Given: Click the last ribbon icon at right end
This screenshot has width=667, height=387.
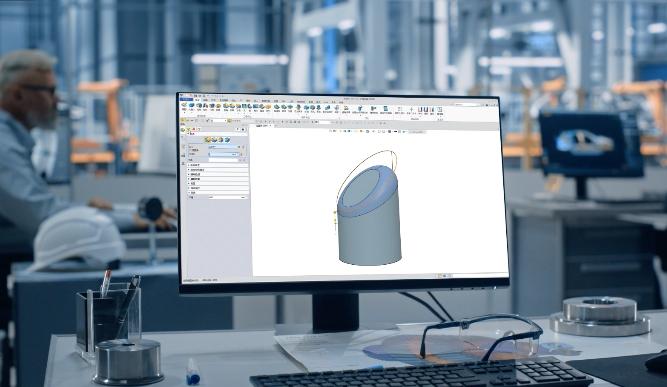Looking at the screenshot, I should tap(440, 110).
